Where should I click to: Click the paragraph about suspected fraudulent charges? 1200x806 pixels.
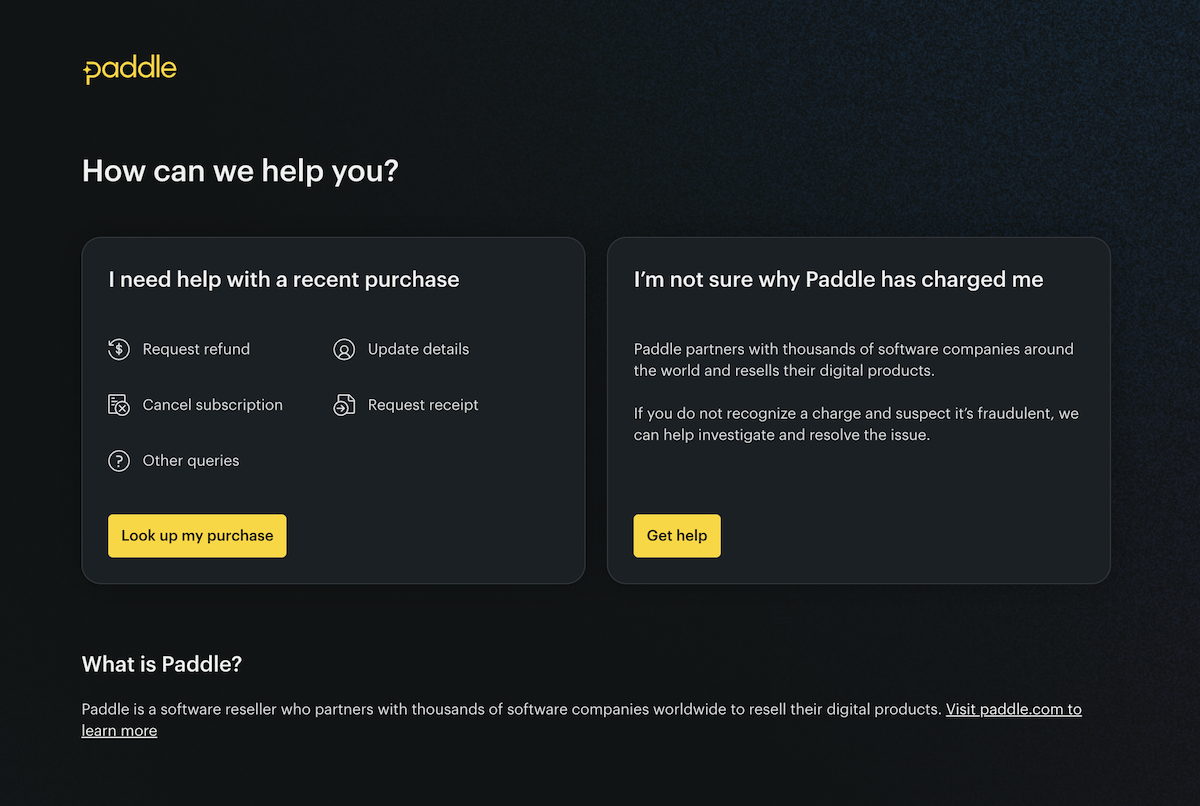[856, 424]
